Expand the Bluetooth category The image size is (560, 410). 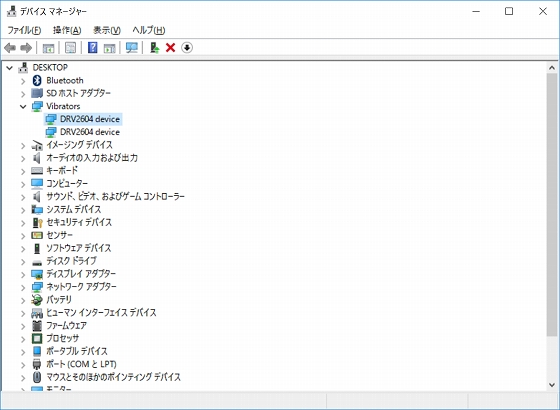pos(23,81)
